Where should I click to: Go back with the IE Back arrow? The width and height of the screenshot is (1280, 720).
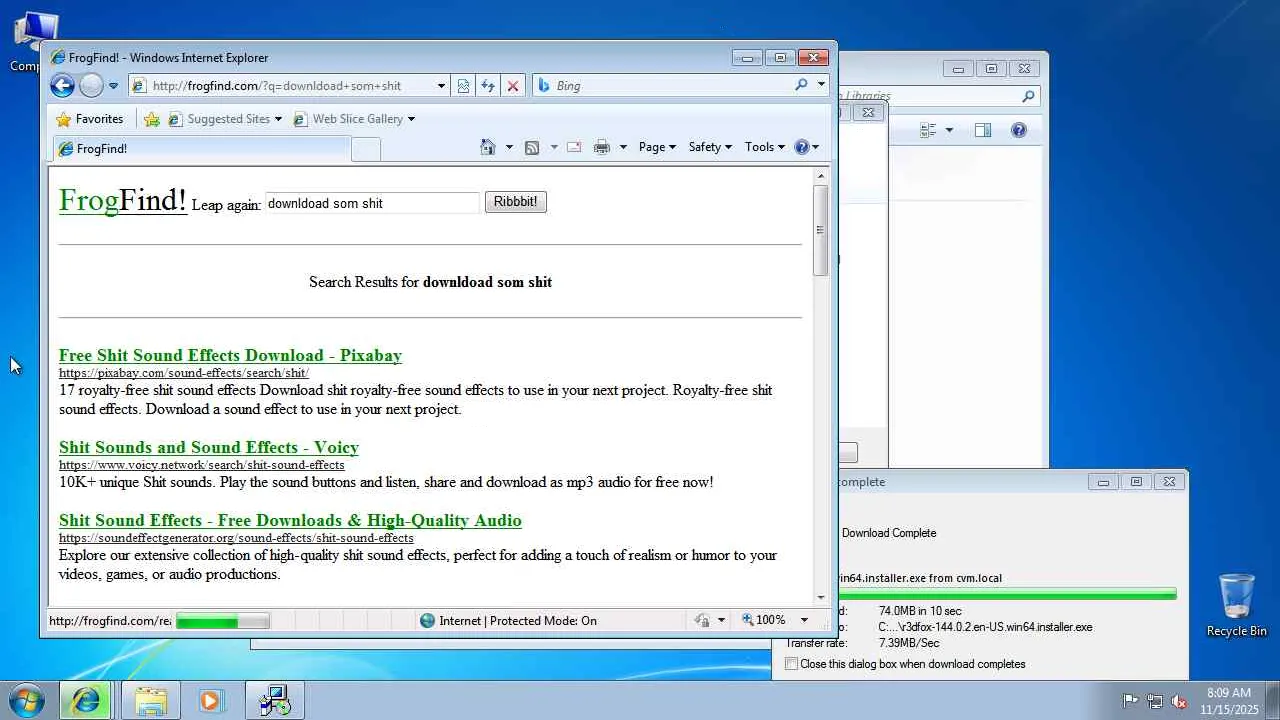[62, 86]
